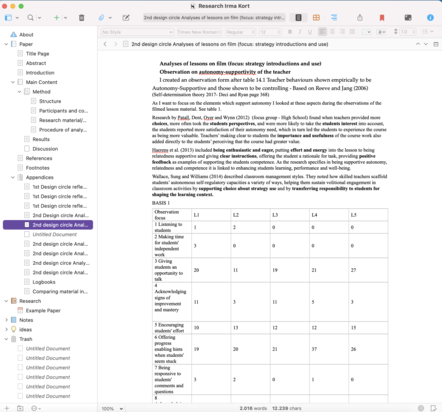Click the Compile icon in the toolbar

360,18
